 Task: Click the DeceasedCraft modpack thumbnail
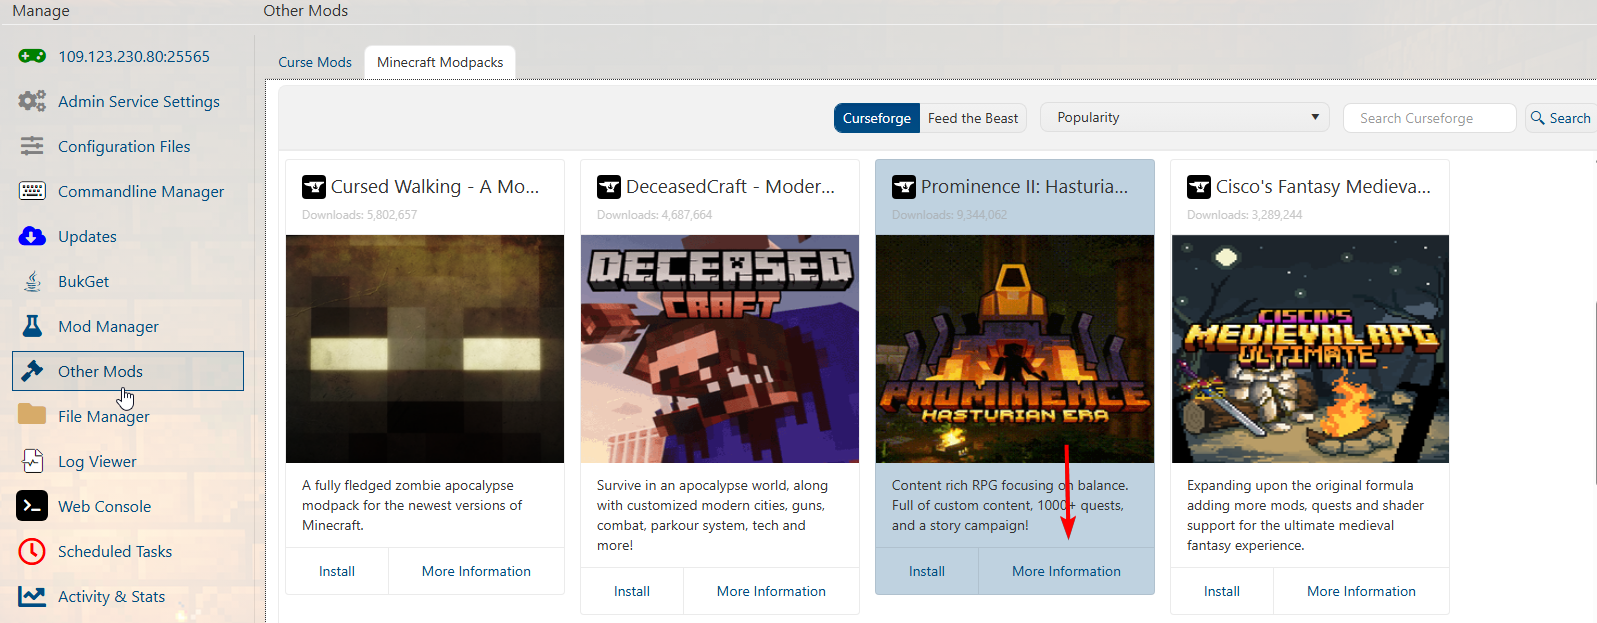coord(720,348)
